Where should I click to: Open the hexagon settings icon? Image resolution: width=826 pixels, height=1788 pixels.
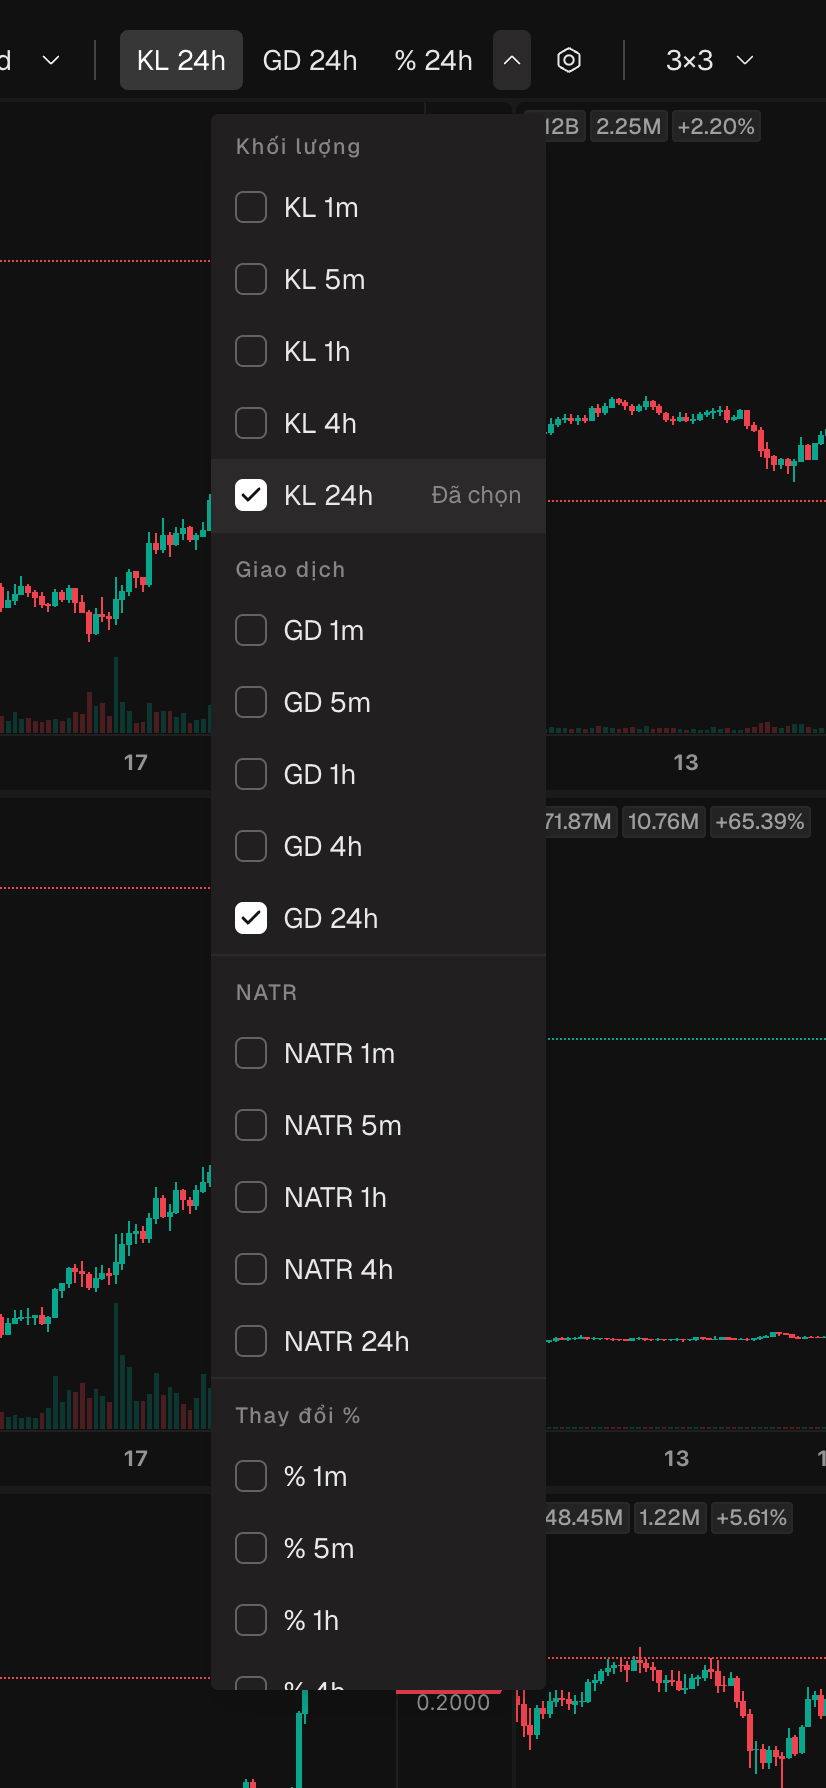(568, 60)
